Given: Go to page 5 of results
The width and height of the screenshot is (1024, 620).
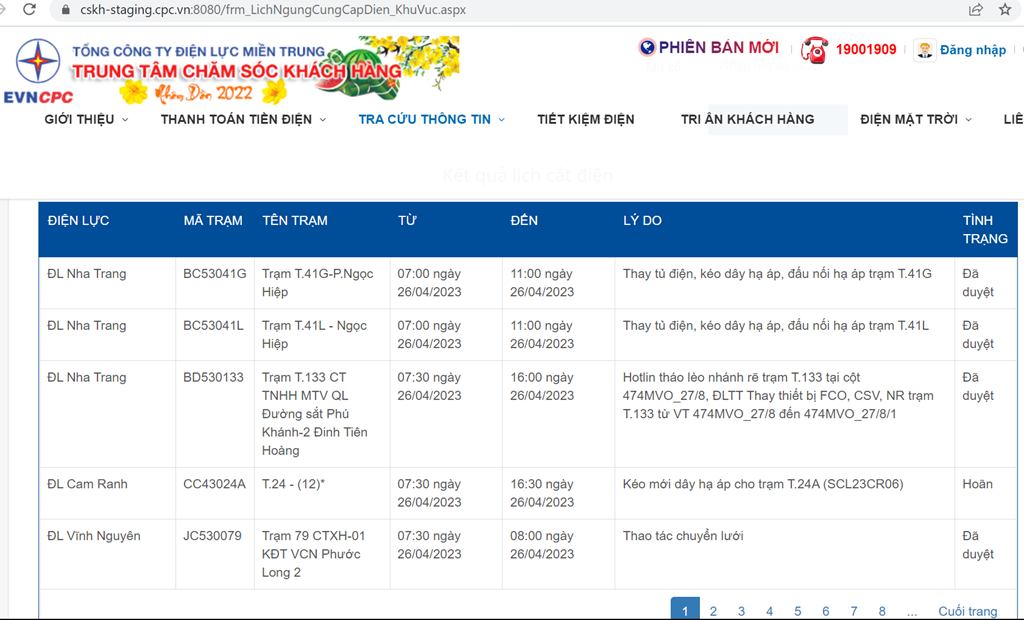Looking at the screenshot, I should pyautogui.click(x=797, y=611).
